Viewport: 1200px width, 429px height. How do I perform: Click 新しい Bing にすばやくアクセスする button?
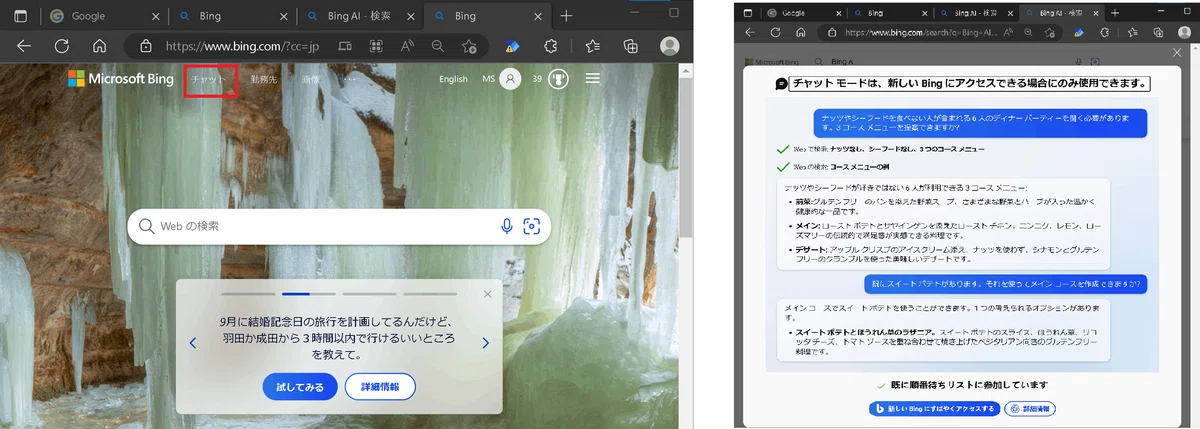935,408
